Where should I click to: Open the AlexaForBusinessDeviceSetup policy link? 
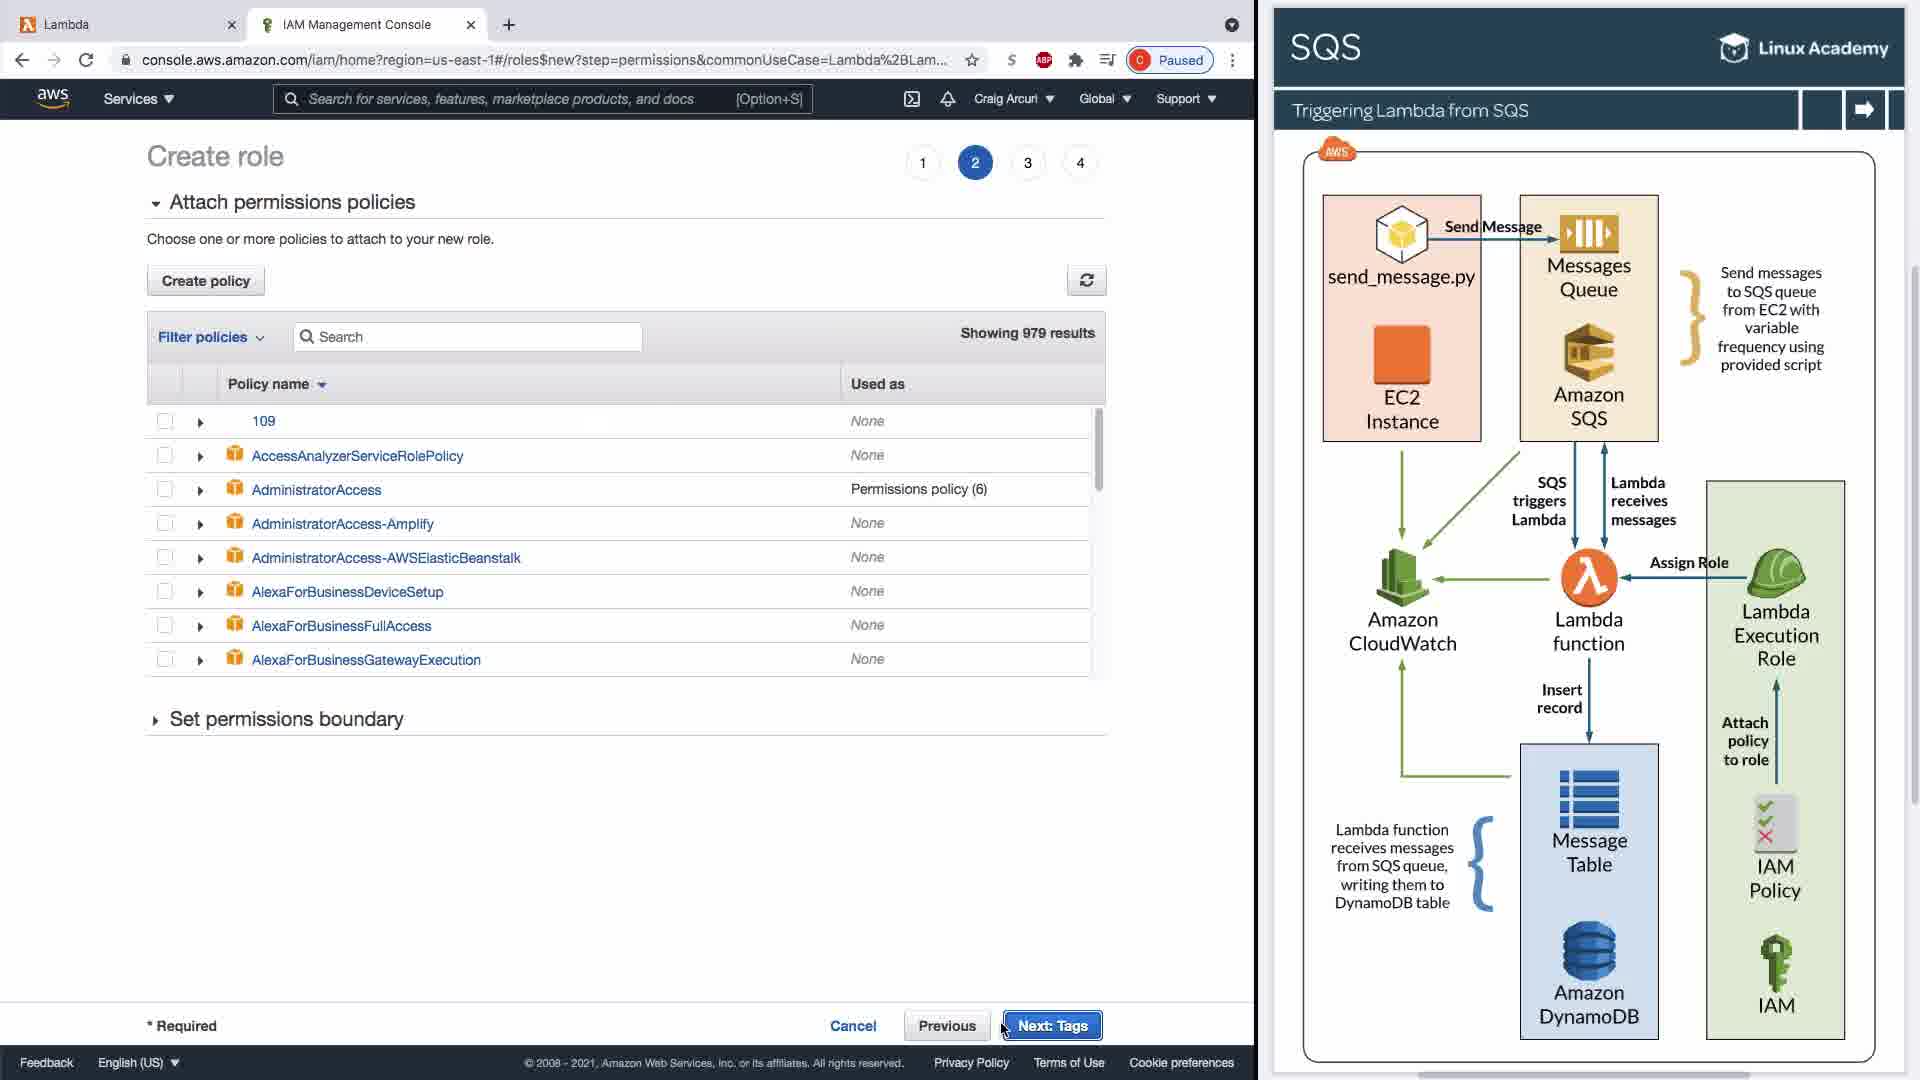coord(347,592)
